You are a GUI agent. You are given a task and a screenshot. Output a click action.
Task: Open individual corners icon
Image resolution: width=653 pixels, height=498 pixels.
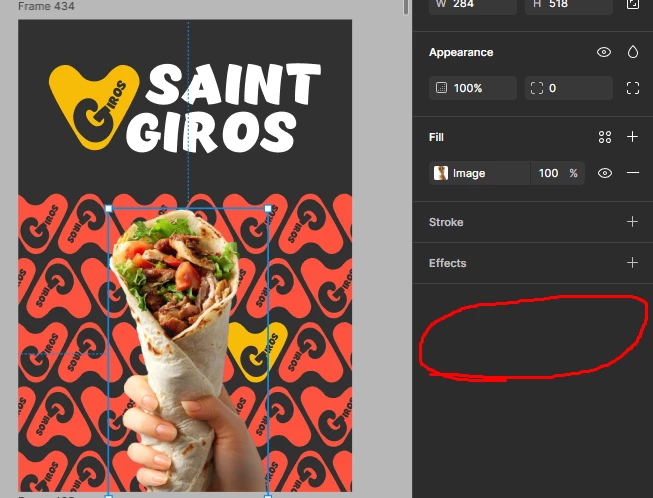[x=633, y=88]
